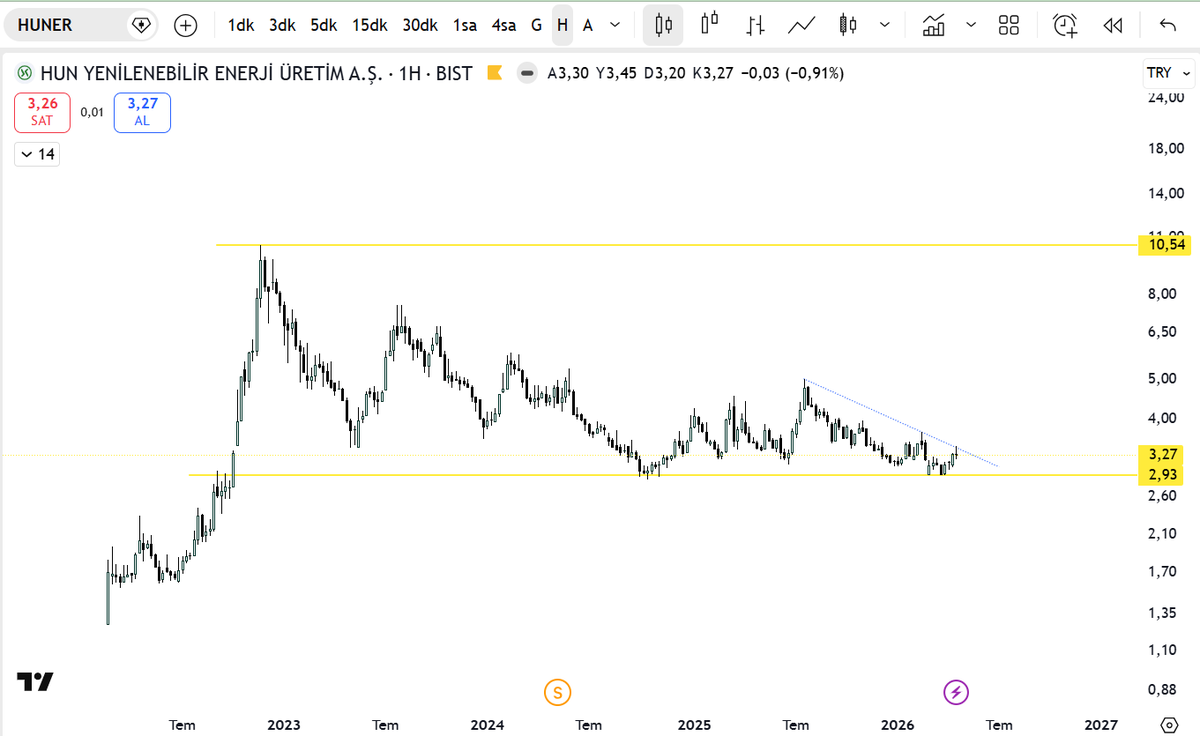
Task: Select the bars chart style
Action: coord(756,25)
